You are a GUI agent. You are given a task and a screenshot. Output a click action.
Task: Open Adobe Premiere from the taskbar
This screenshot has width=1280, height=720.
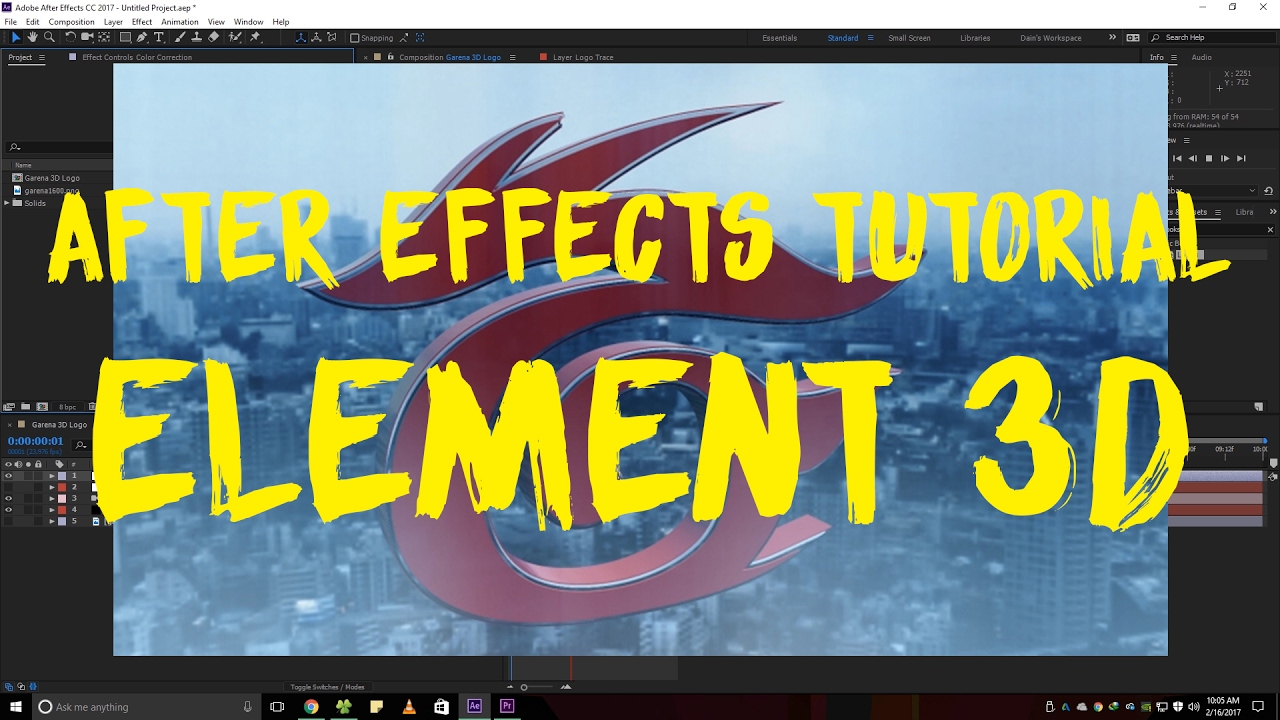pos(507,706)
